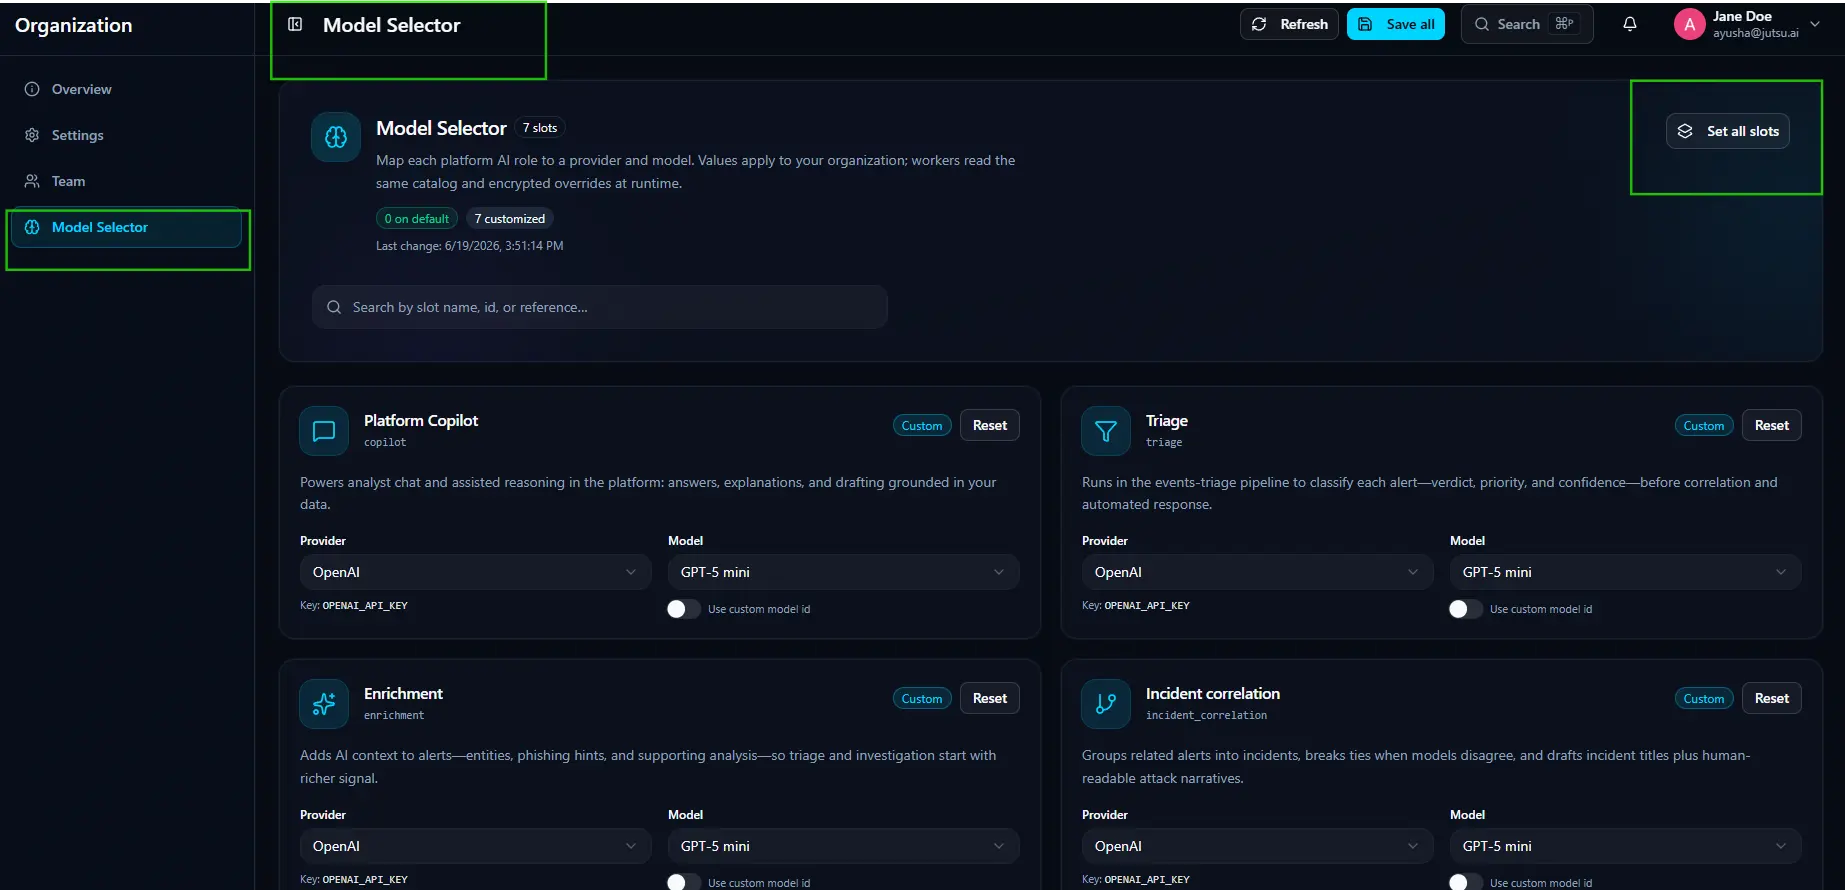
Task: Click the Organization heading
Action: point(73,25)
